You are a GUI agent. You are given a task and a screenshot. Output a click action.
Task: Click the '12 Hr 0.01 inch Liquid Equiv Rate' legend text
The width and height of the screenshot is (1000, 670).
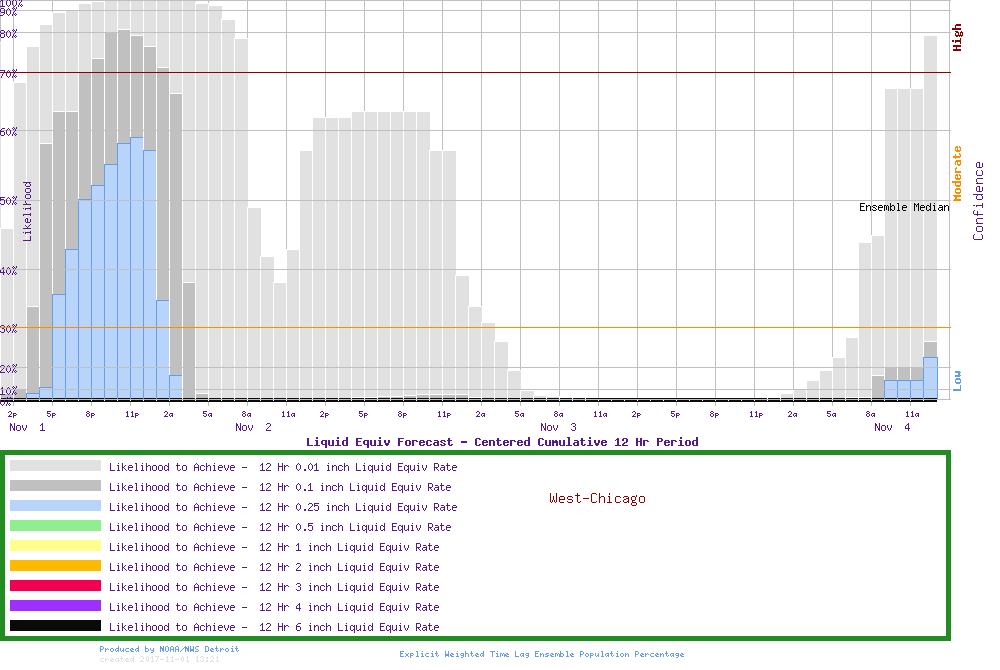[x=358, y=467]
